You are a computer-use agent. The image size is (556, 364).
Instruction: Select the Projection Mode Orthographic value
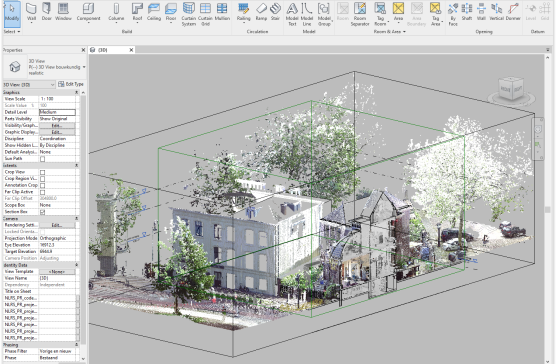pos(57,239)
